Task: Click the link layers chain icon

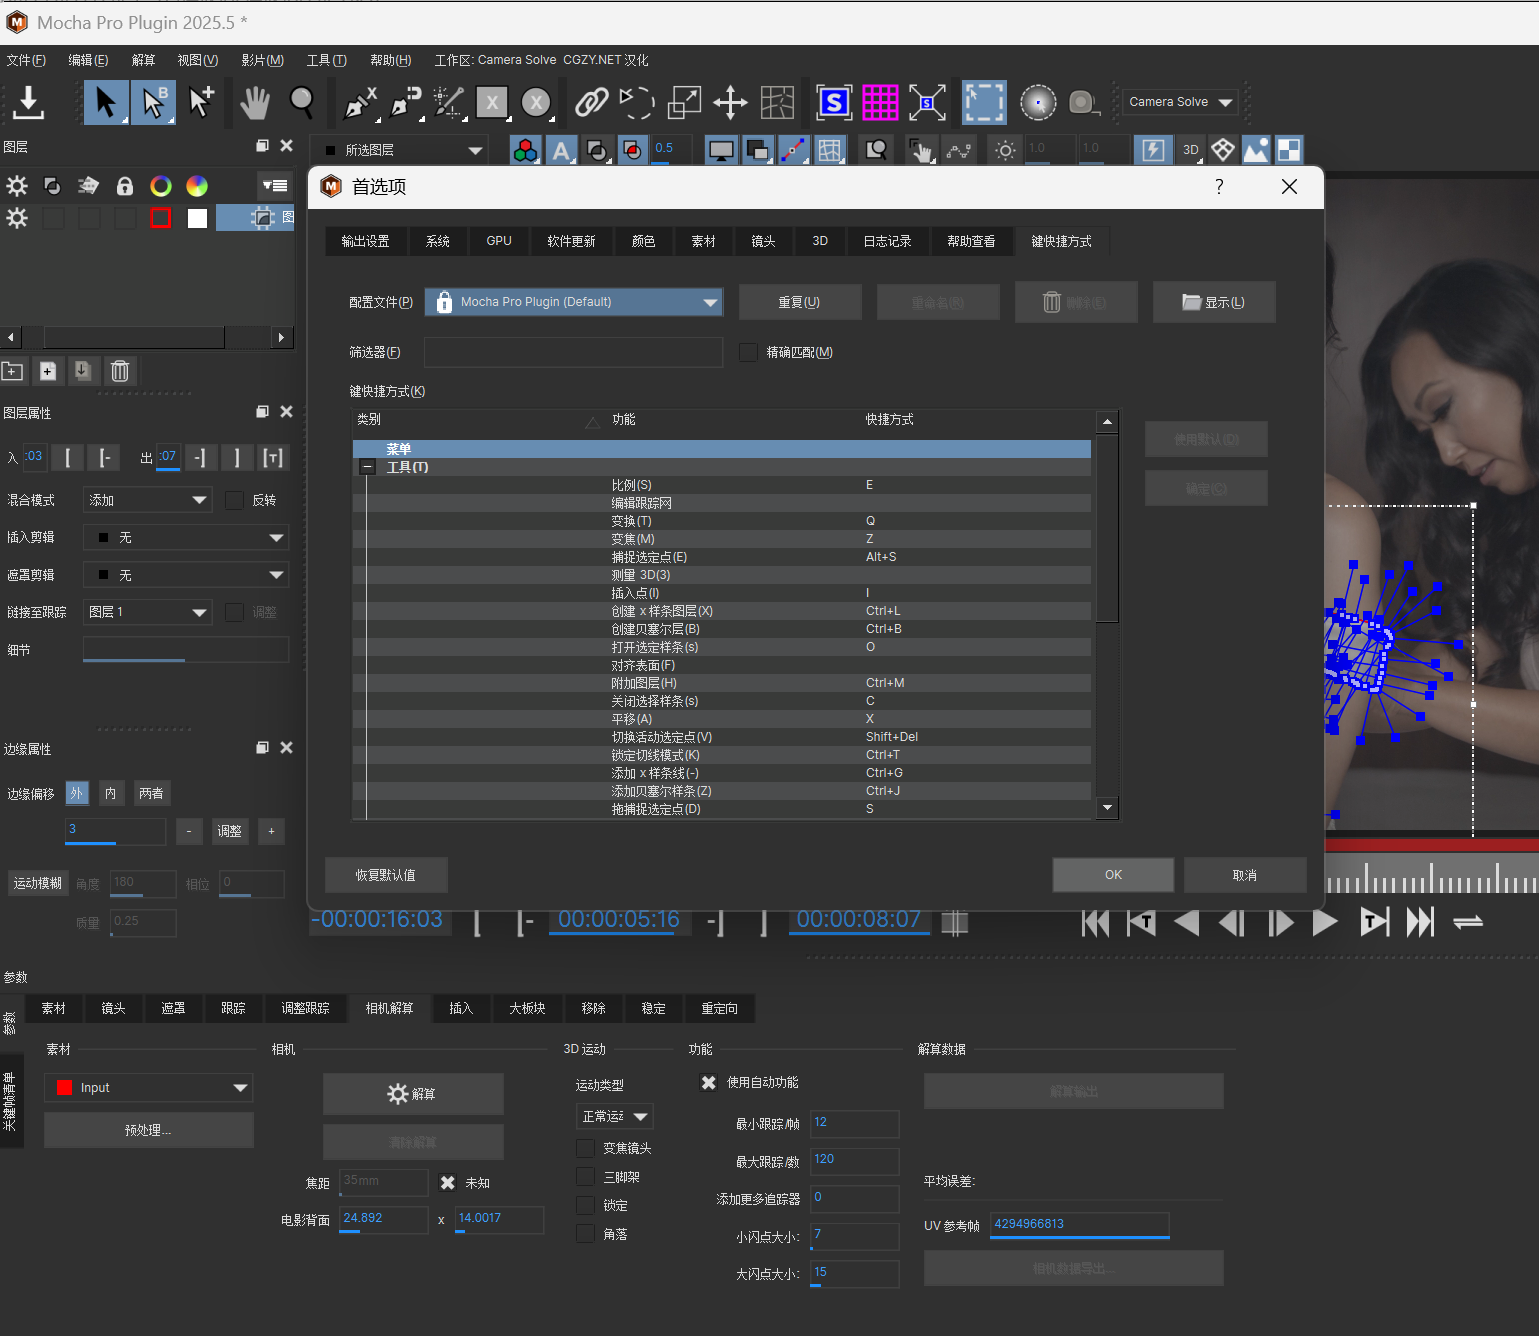Action: pos(591,102)
